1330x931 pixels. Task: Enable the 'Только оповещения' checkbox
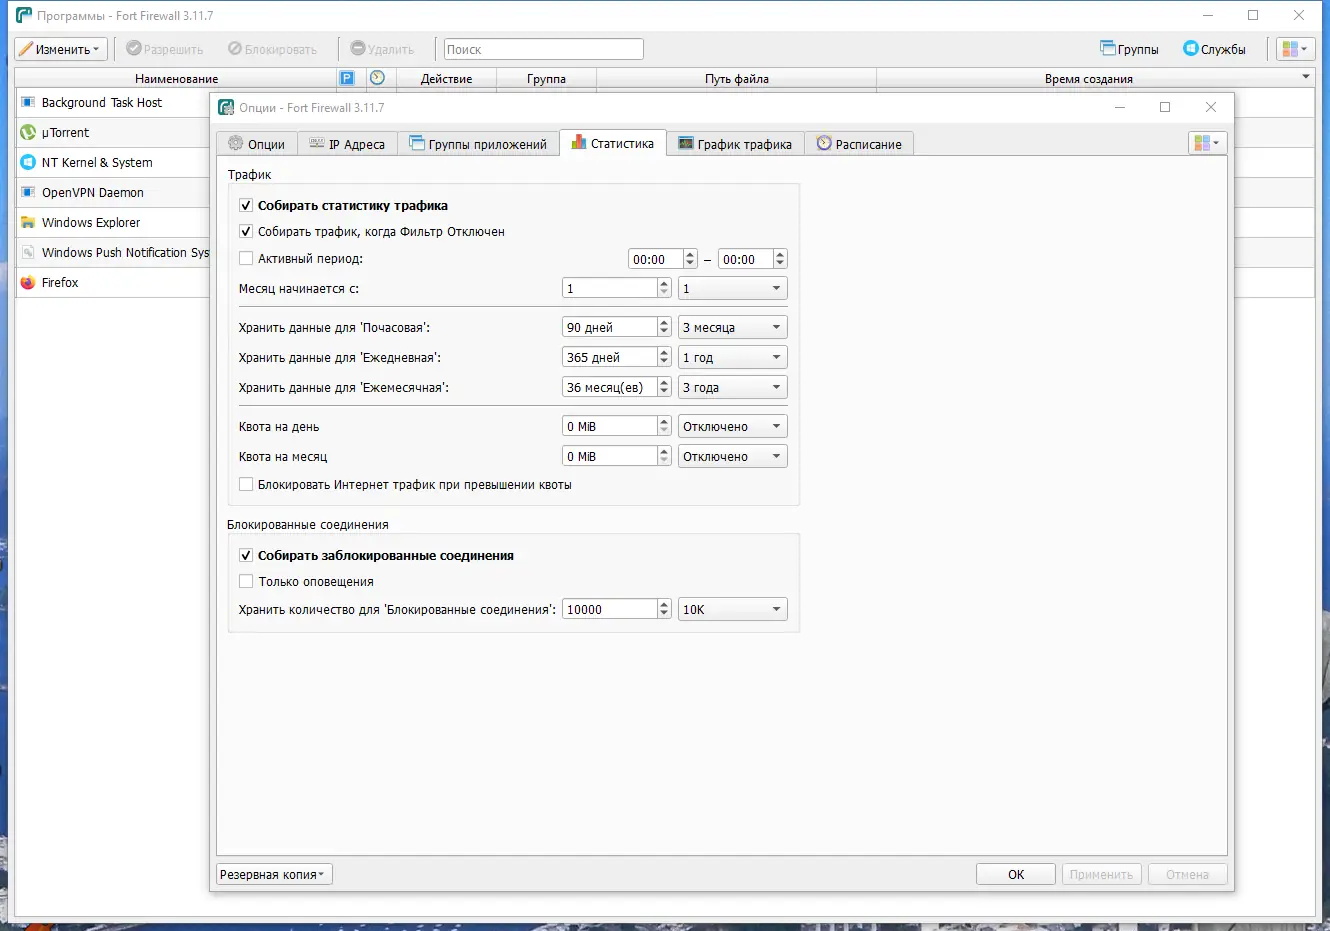click(246, 581)
